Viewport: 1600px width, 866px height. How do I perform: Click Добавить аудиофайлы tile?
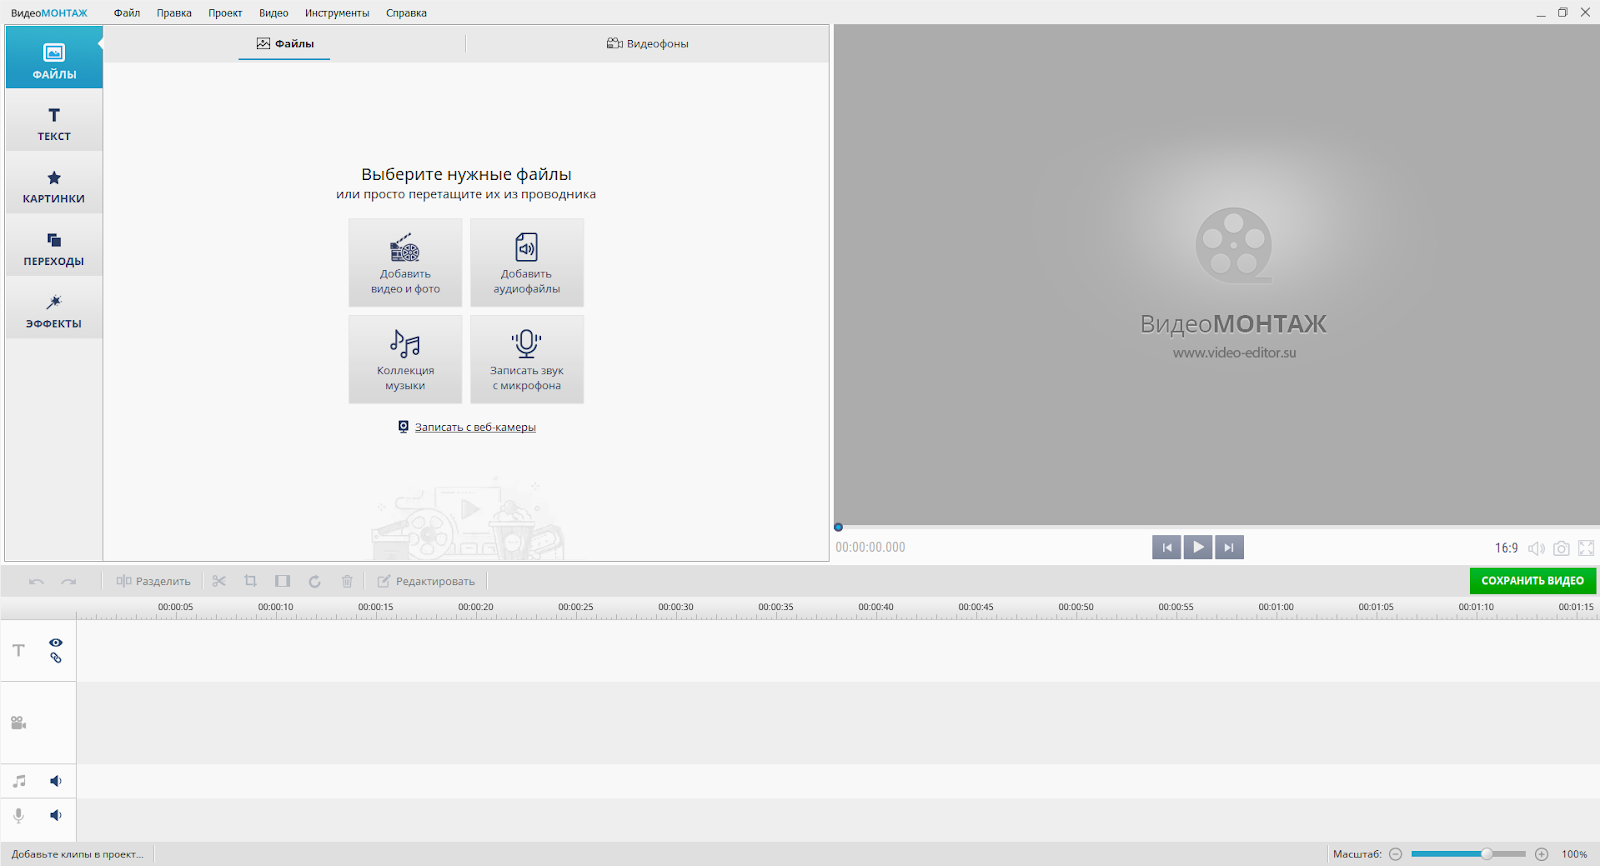(x=527, y=262)
